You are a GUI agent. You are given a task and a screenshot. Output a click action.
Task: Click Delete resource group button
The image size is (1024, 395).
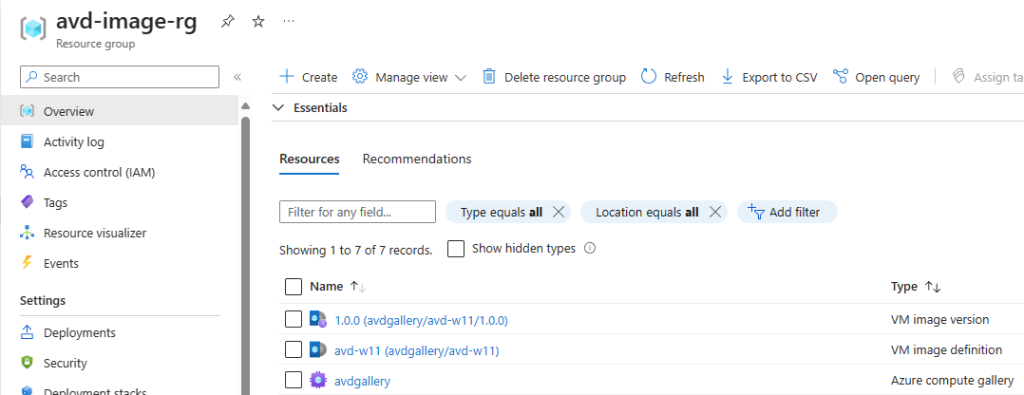click(554, 77)
